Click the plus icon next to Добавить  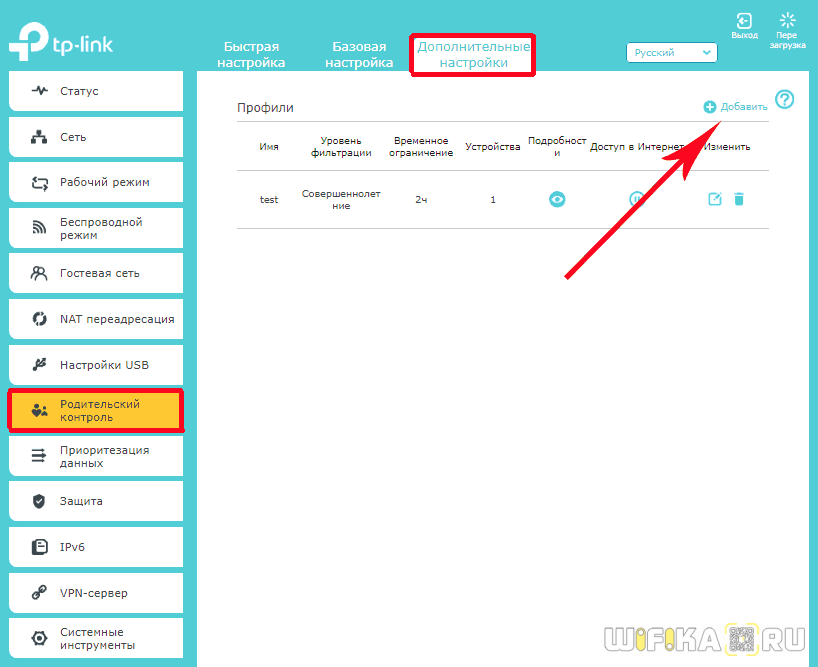coord(710,107)
